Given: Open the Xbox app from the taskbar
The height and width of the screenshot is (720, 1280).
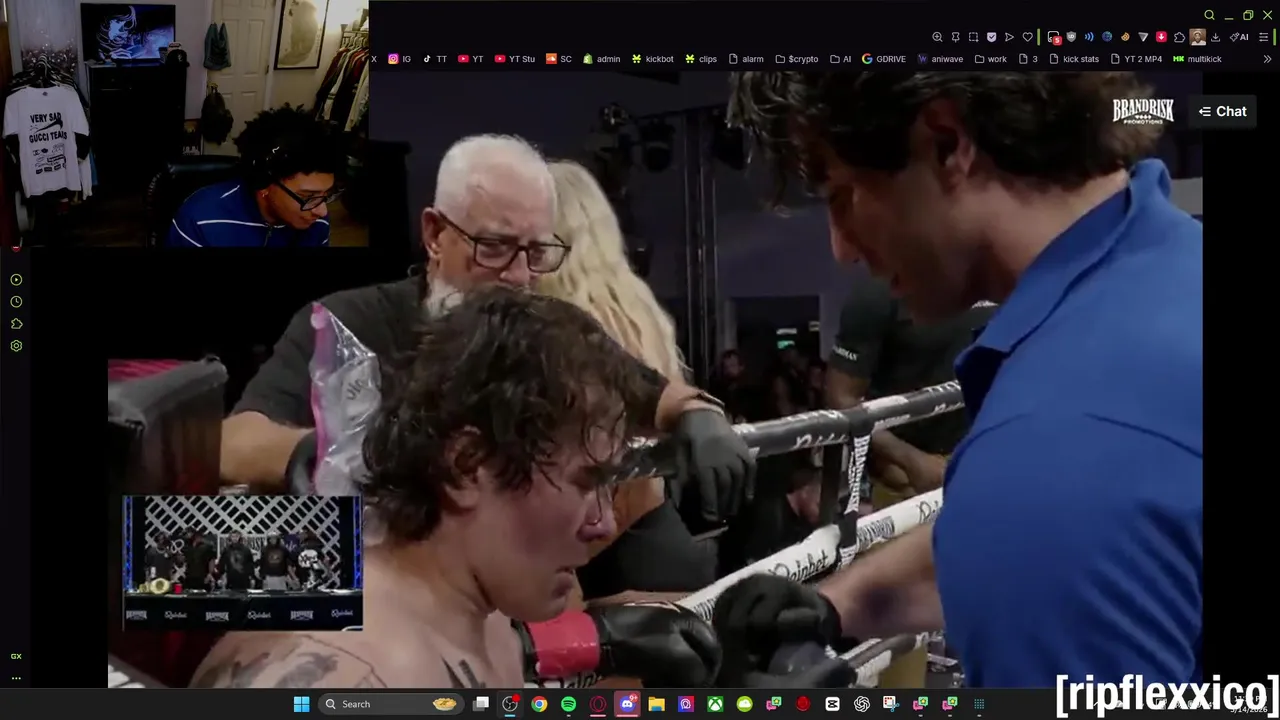Looking at the screenshot, I should (x=715, y=704).
